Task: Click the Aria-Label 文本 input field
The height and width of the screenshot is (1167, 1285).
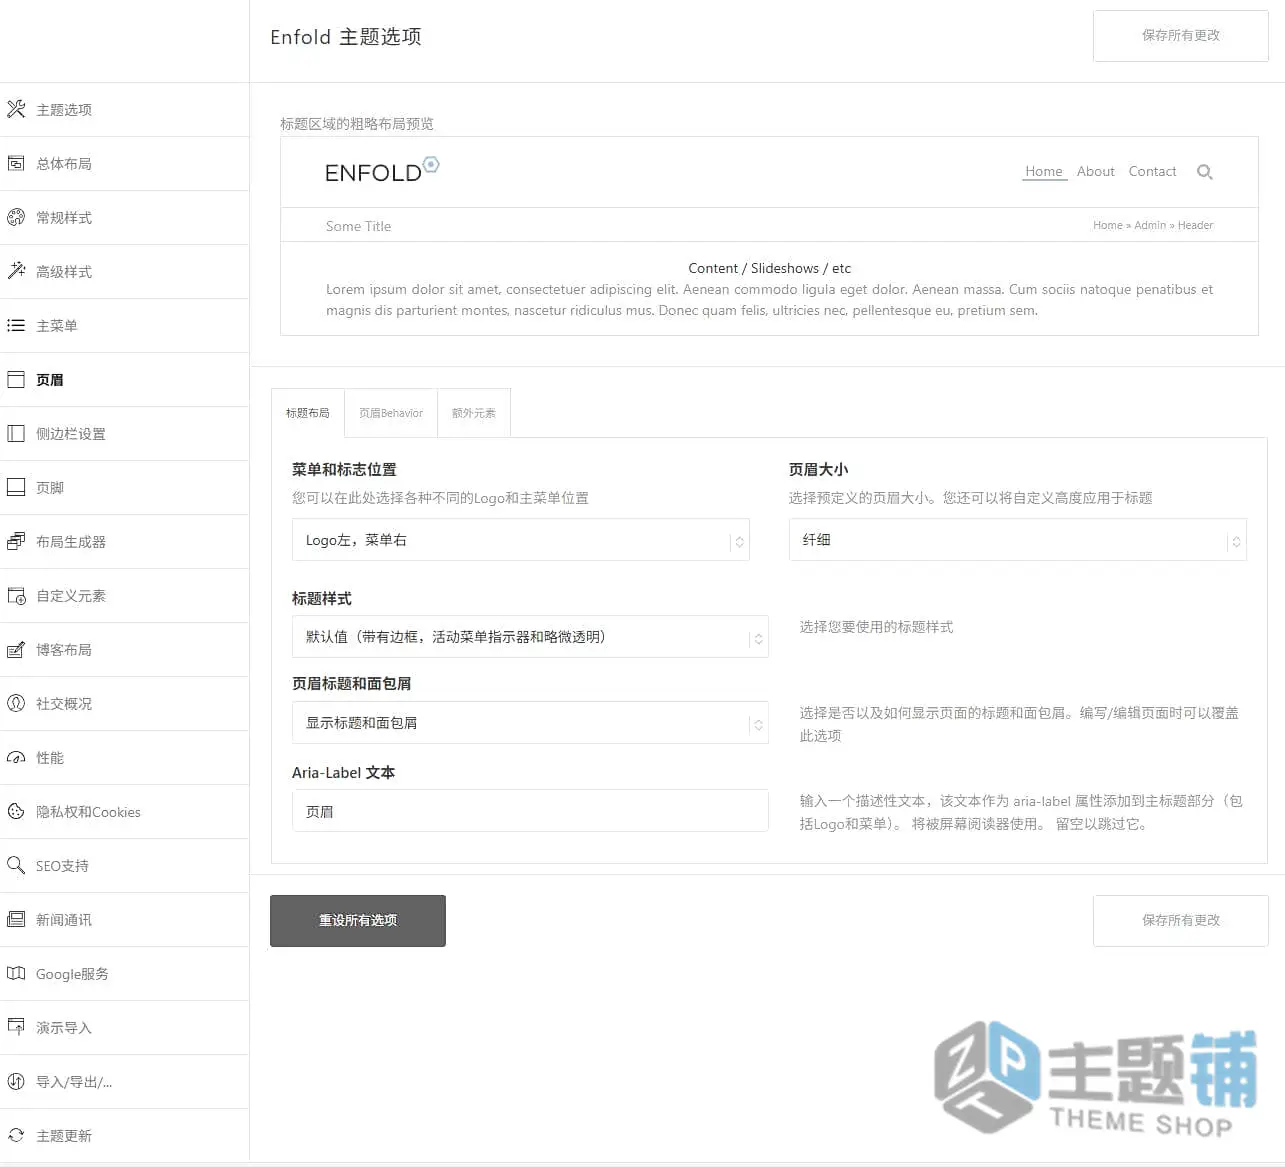Action: coord(530,811)
